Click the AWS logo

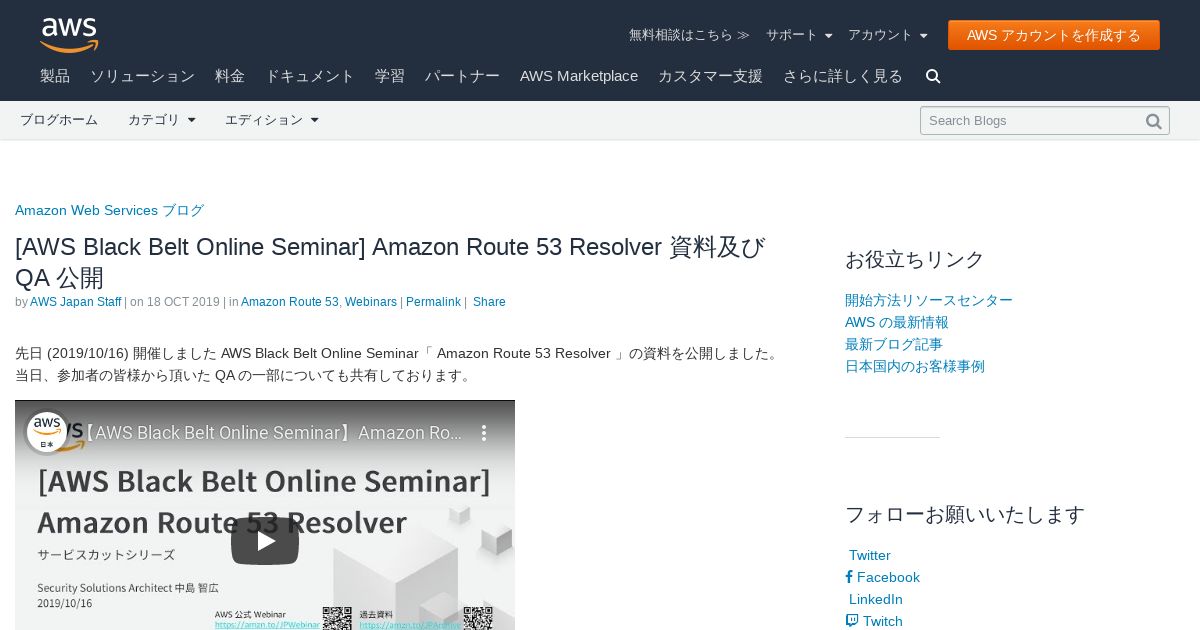click(69, 35)
